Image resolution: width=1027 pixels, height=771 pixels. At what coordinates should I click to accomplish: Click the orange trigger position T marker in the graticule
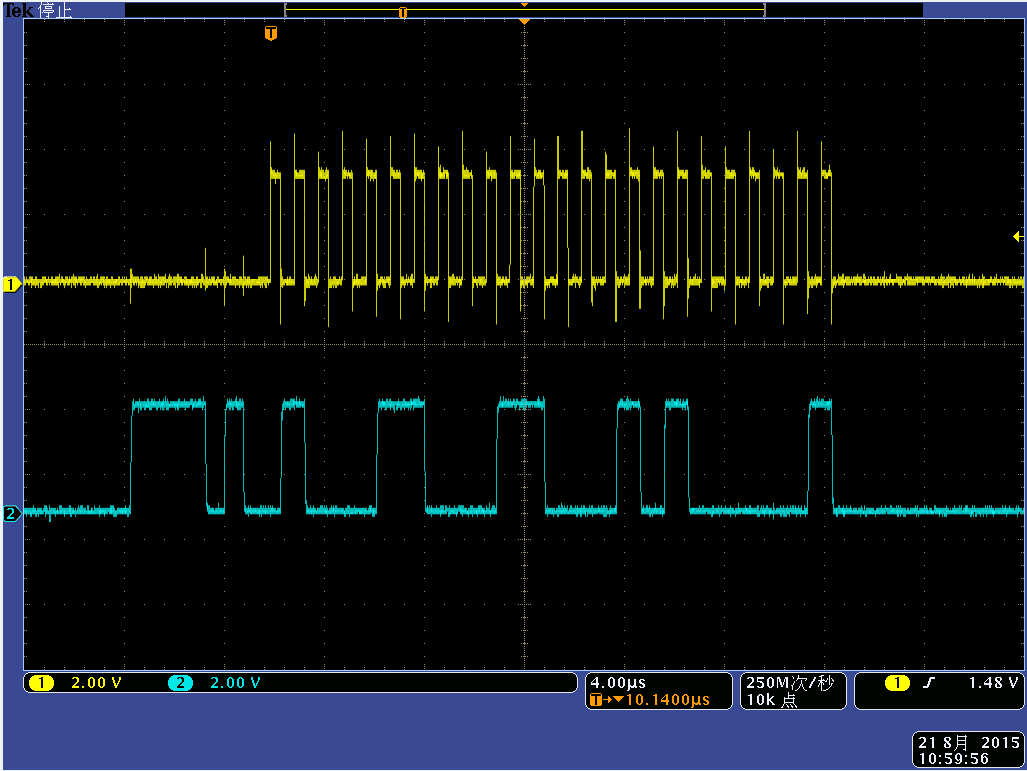pyautogui.click(x=271, y=33)
